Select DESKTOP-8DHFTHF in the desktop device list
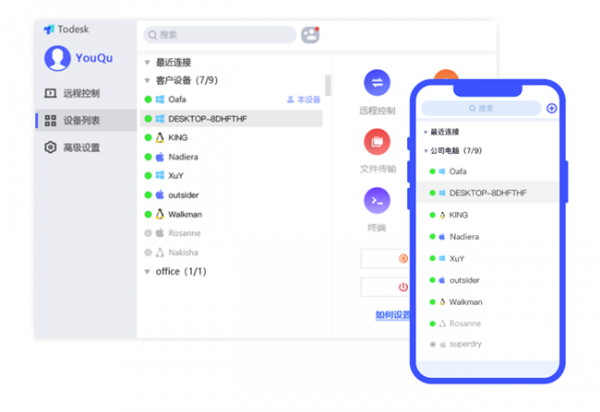600x412 pixels. pos(232,119)
